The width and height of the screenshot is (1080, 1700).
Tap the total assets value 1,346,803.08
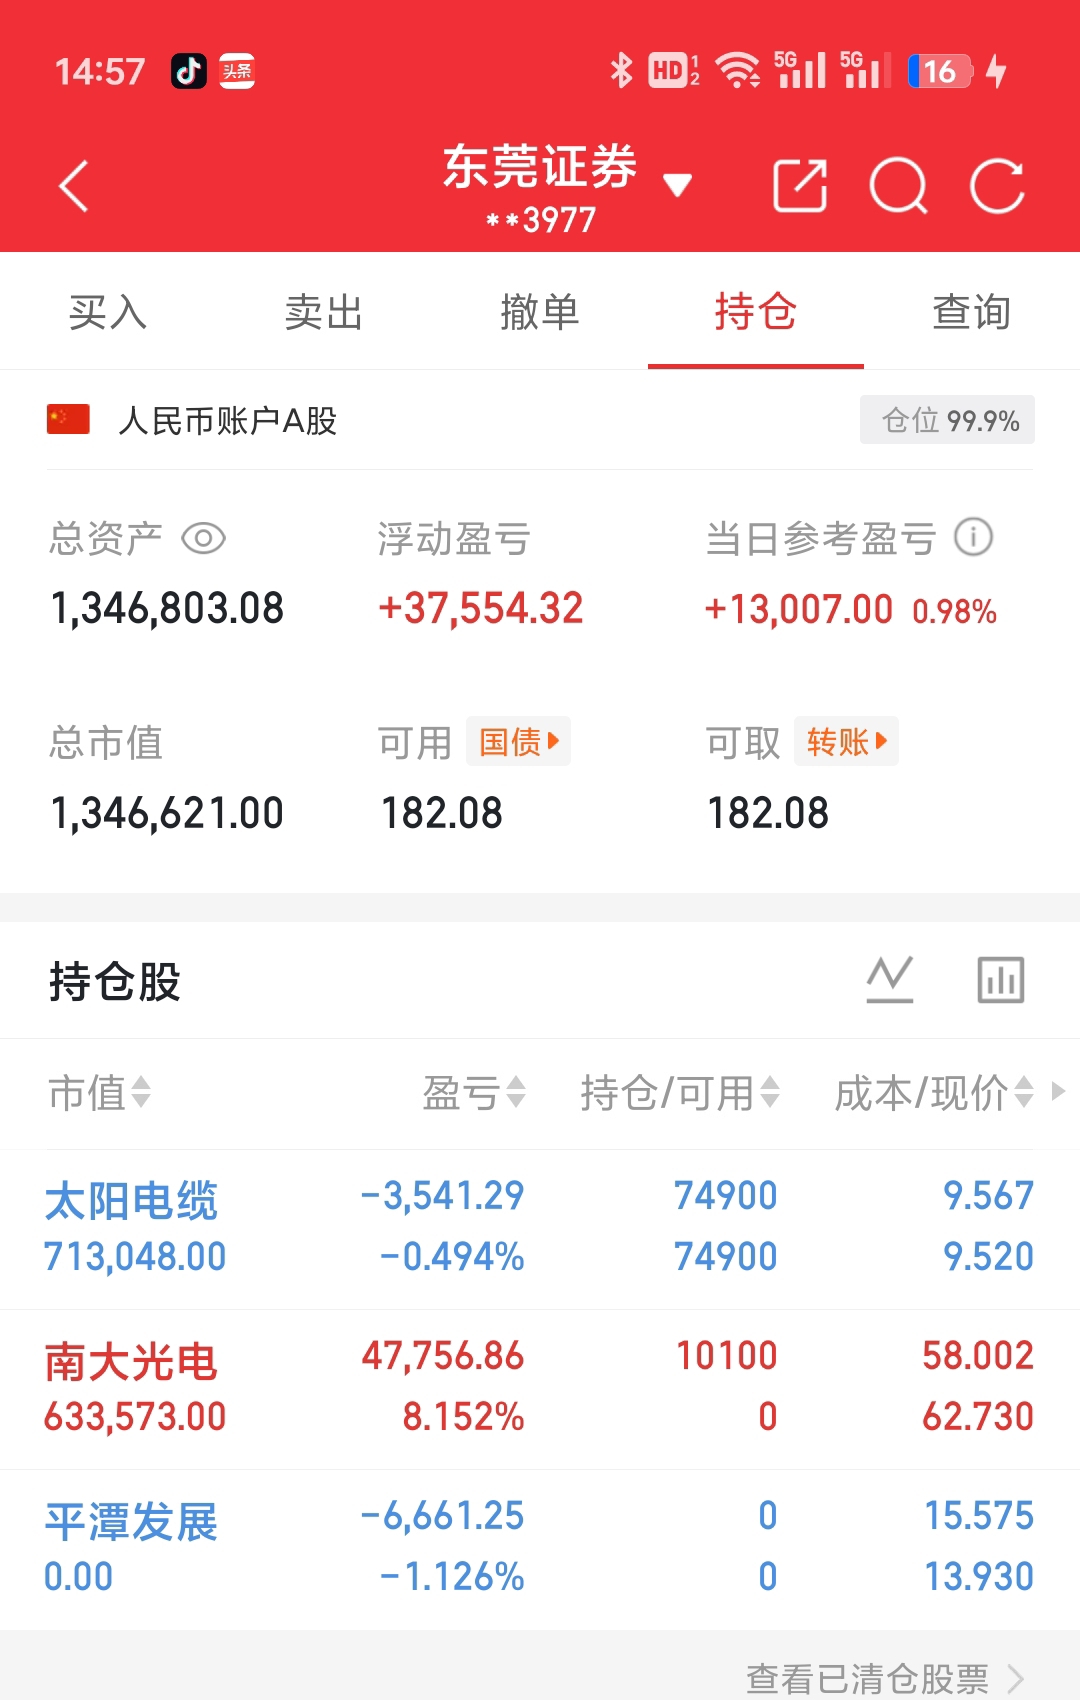tap(167, 609)
